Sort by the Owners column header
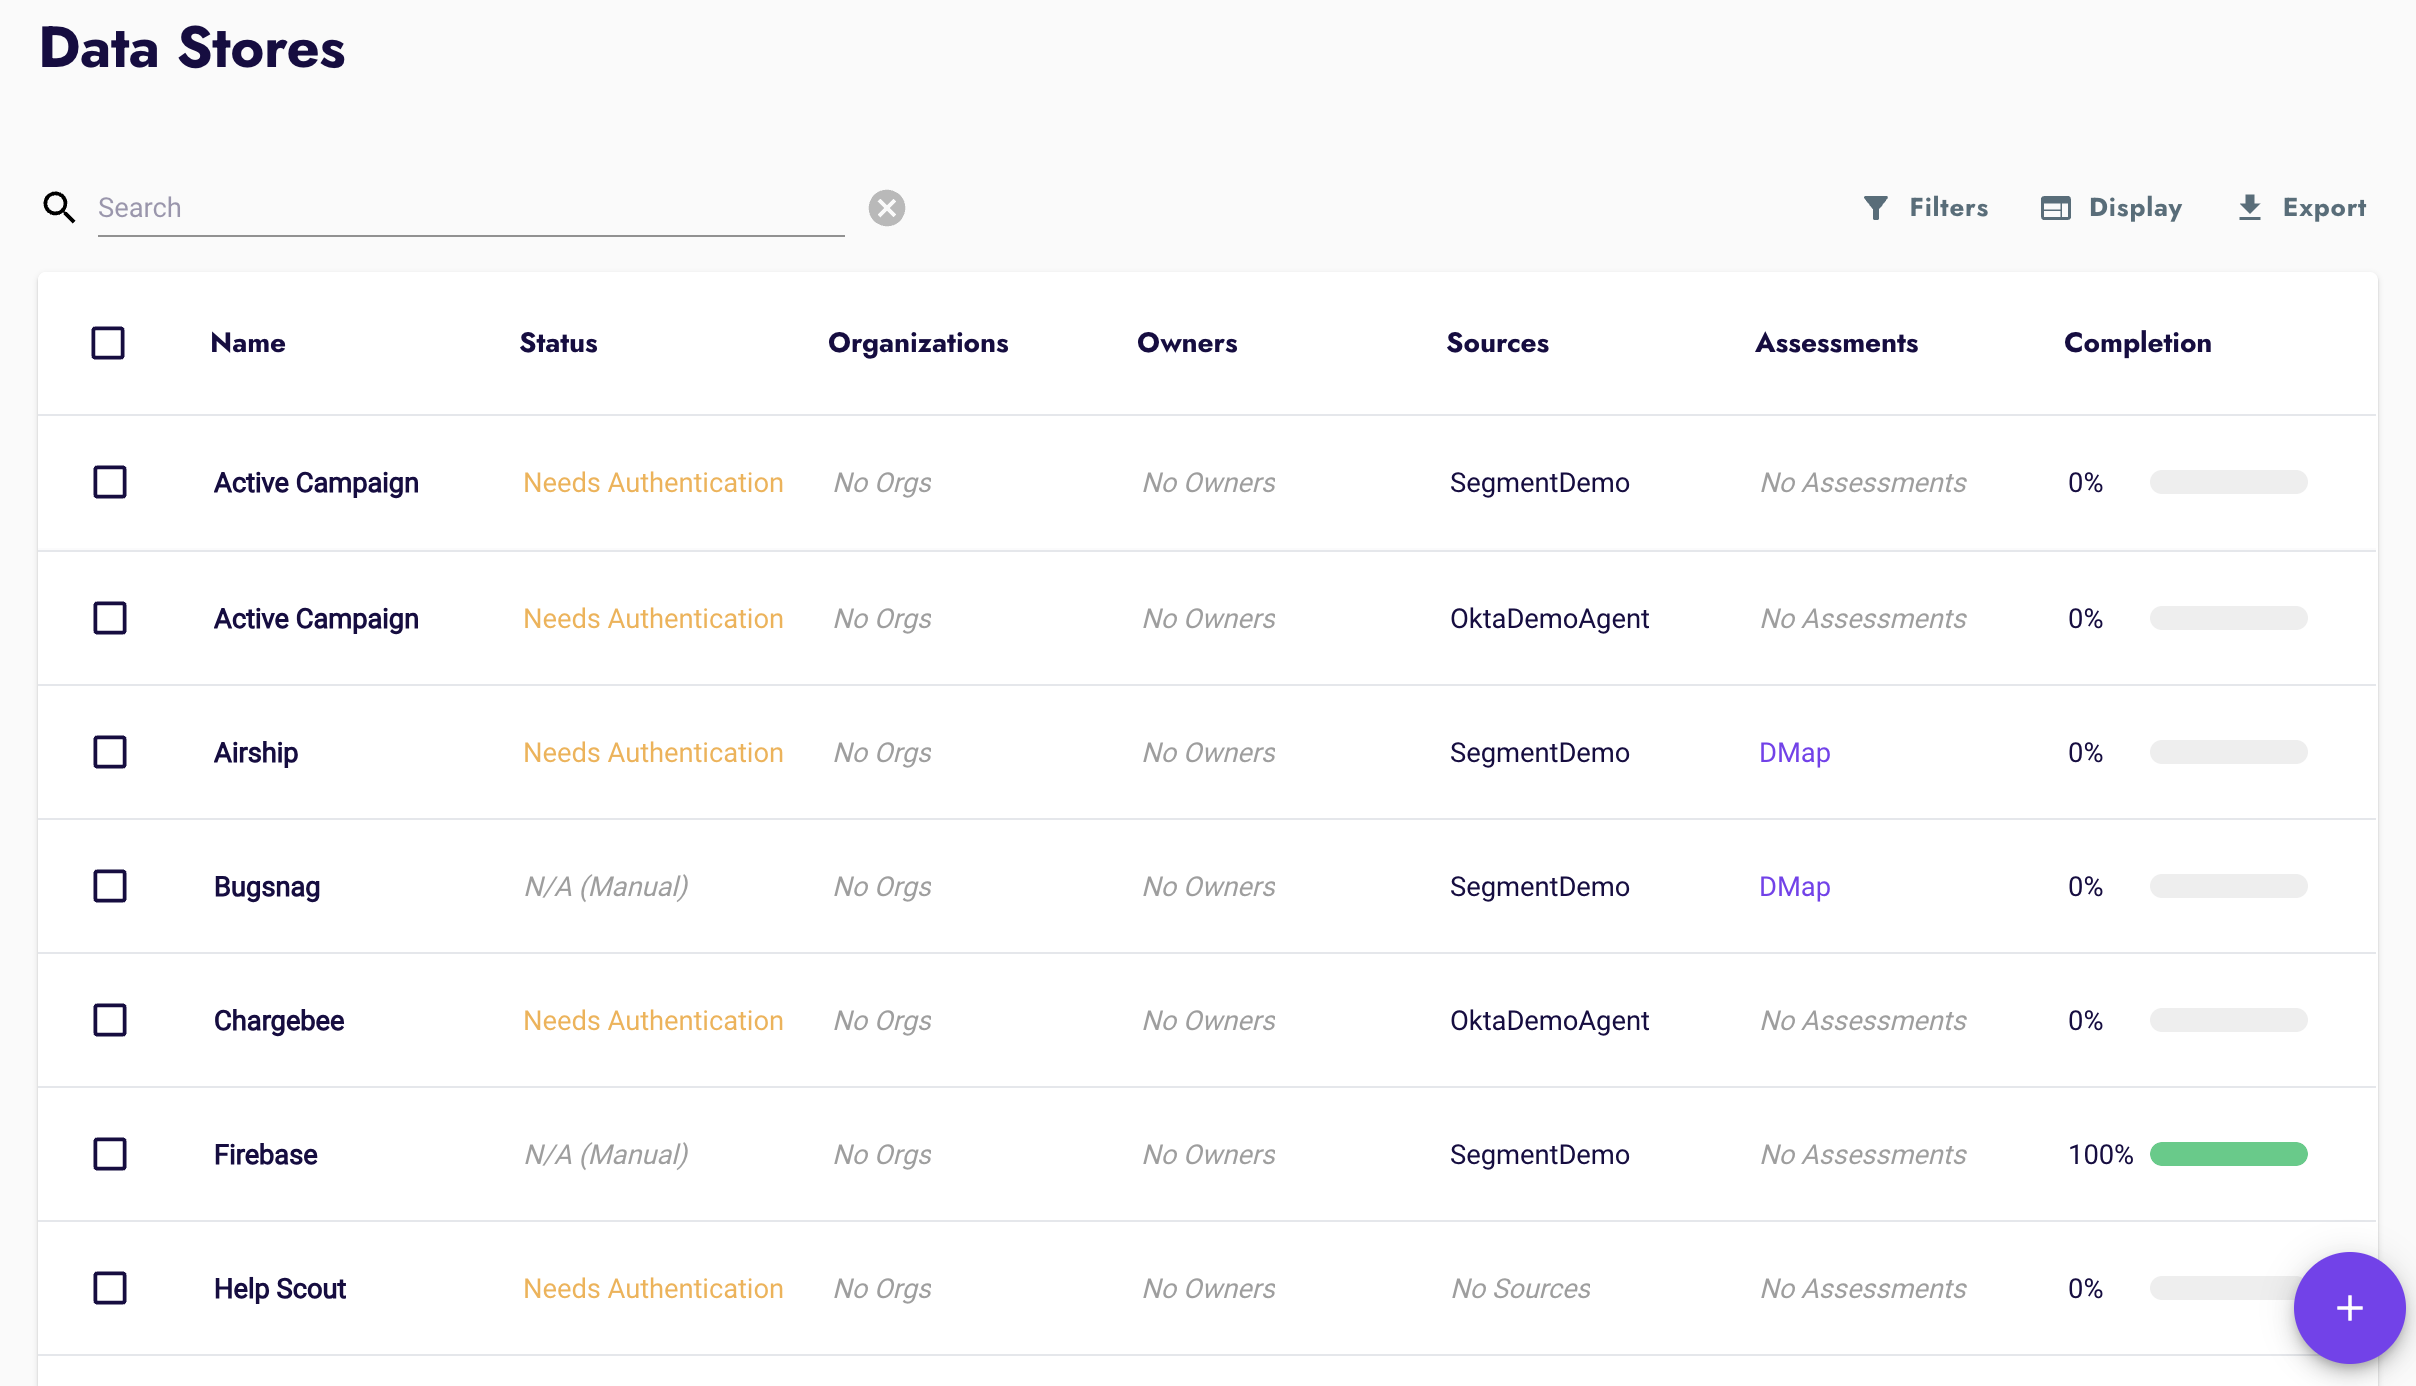The width and height of the screenshot is (2416, 1386). pyautogui.click(x=1187, y=343)
